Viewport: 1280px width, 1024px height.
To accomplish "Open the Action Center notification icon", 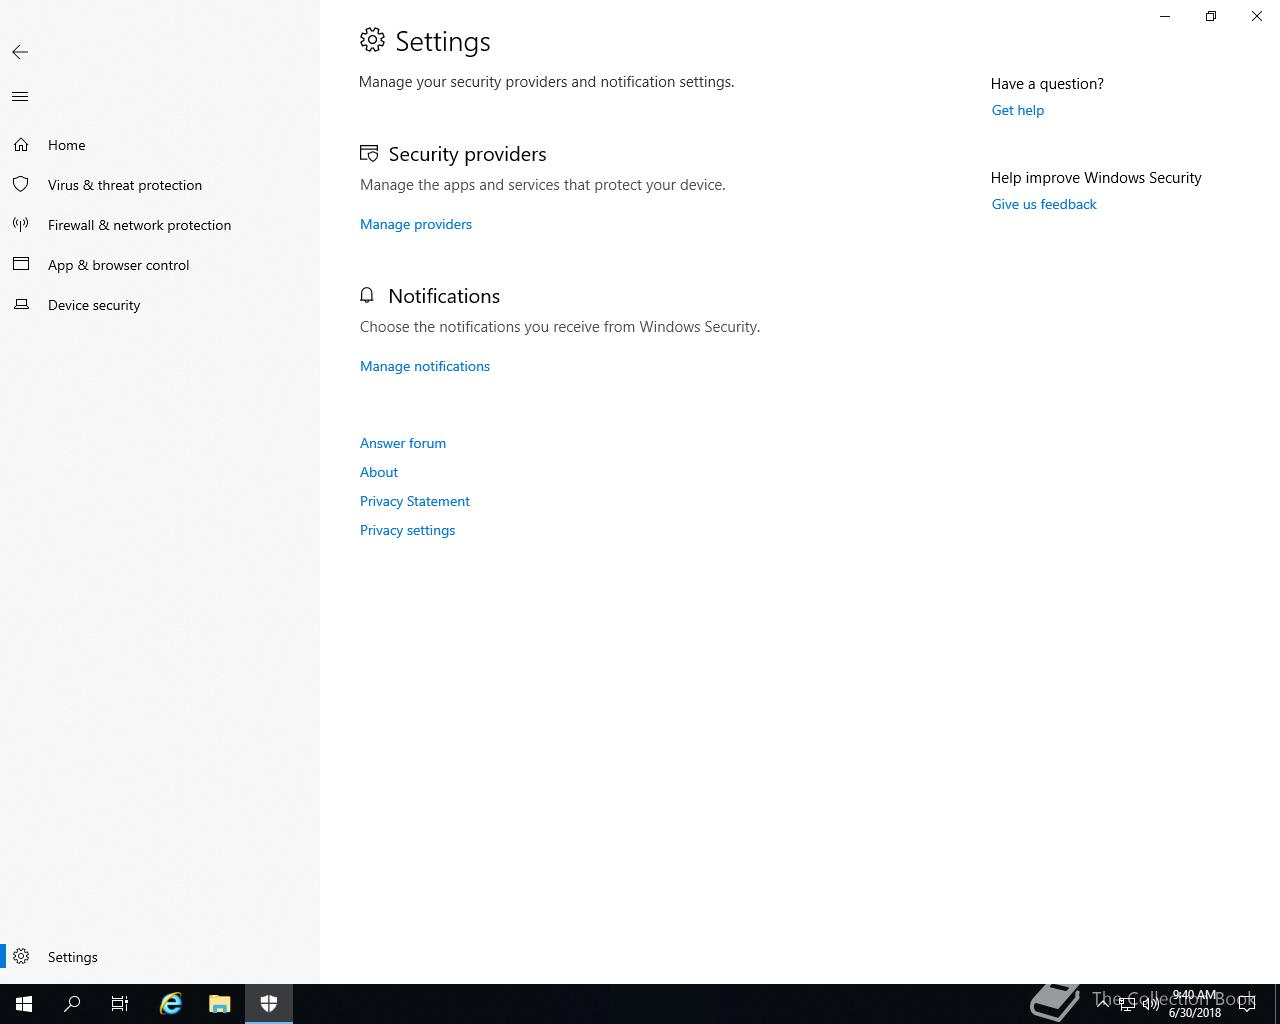I will (x=1246, y=1004).
